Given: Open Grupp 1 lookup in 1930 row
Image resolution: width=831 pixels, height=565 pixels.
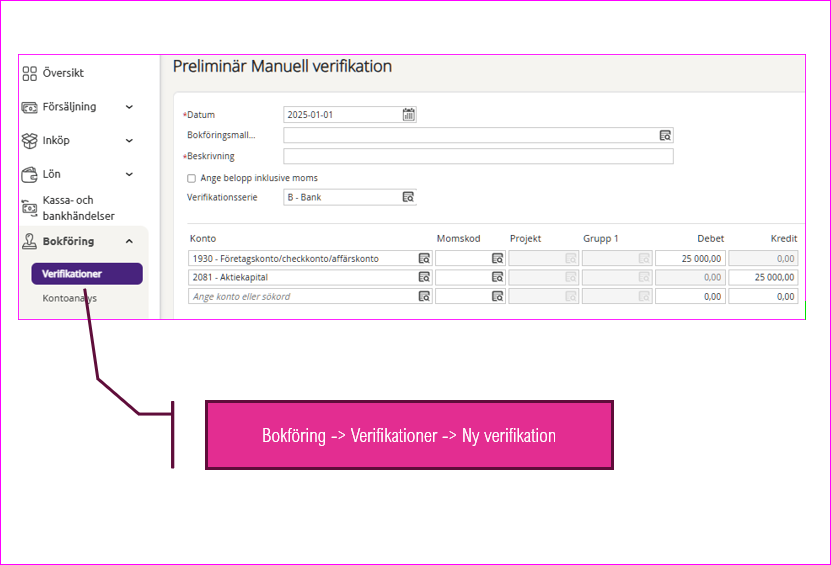Looking at the screenshot, I should 644,259.
